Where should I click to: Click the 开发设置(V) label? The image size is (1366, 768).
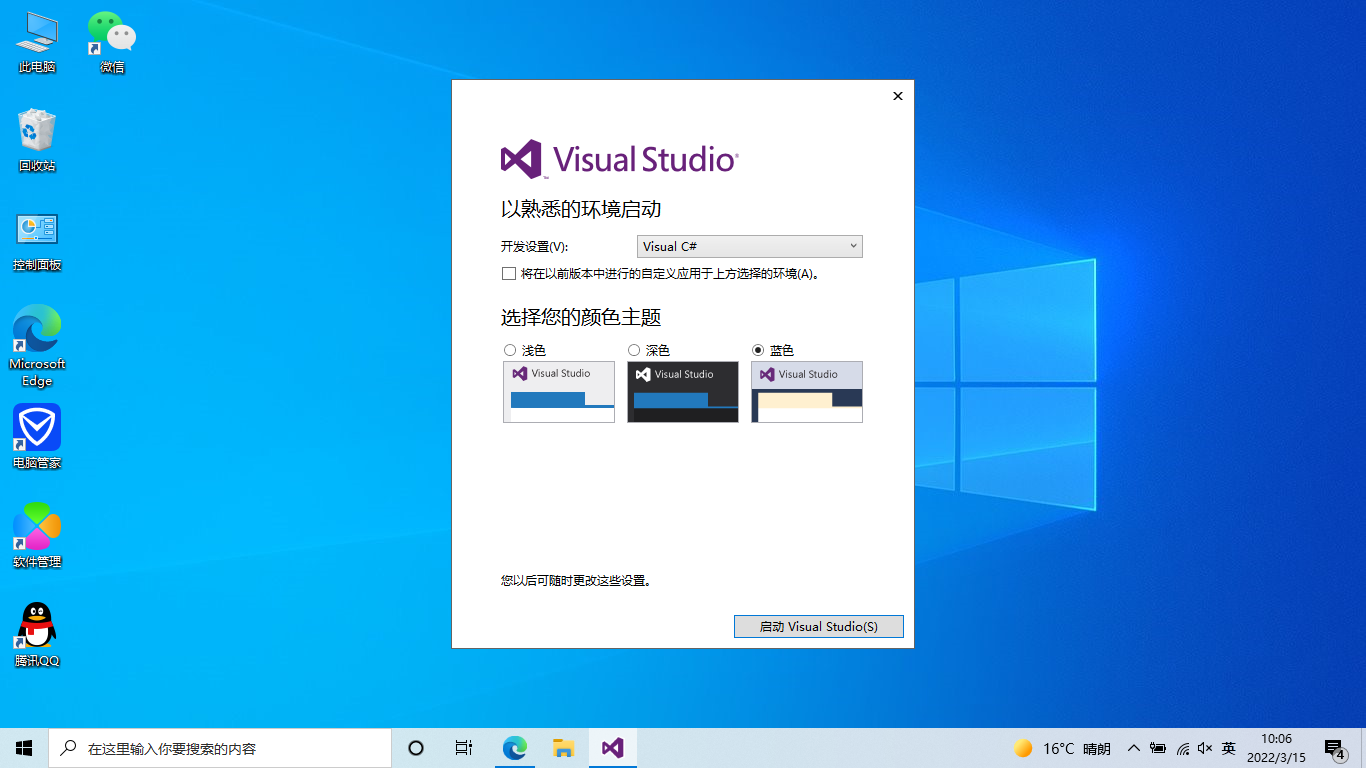[534, 247]
